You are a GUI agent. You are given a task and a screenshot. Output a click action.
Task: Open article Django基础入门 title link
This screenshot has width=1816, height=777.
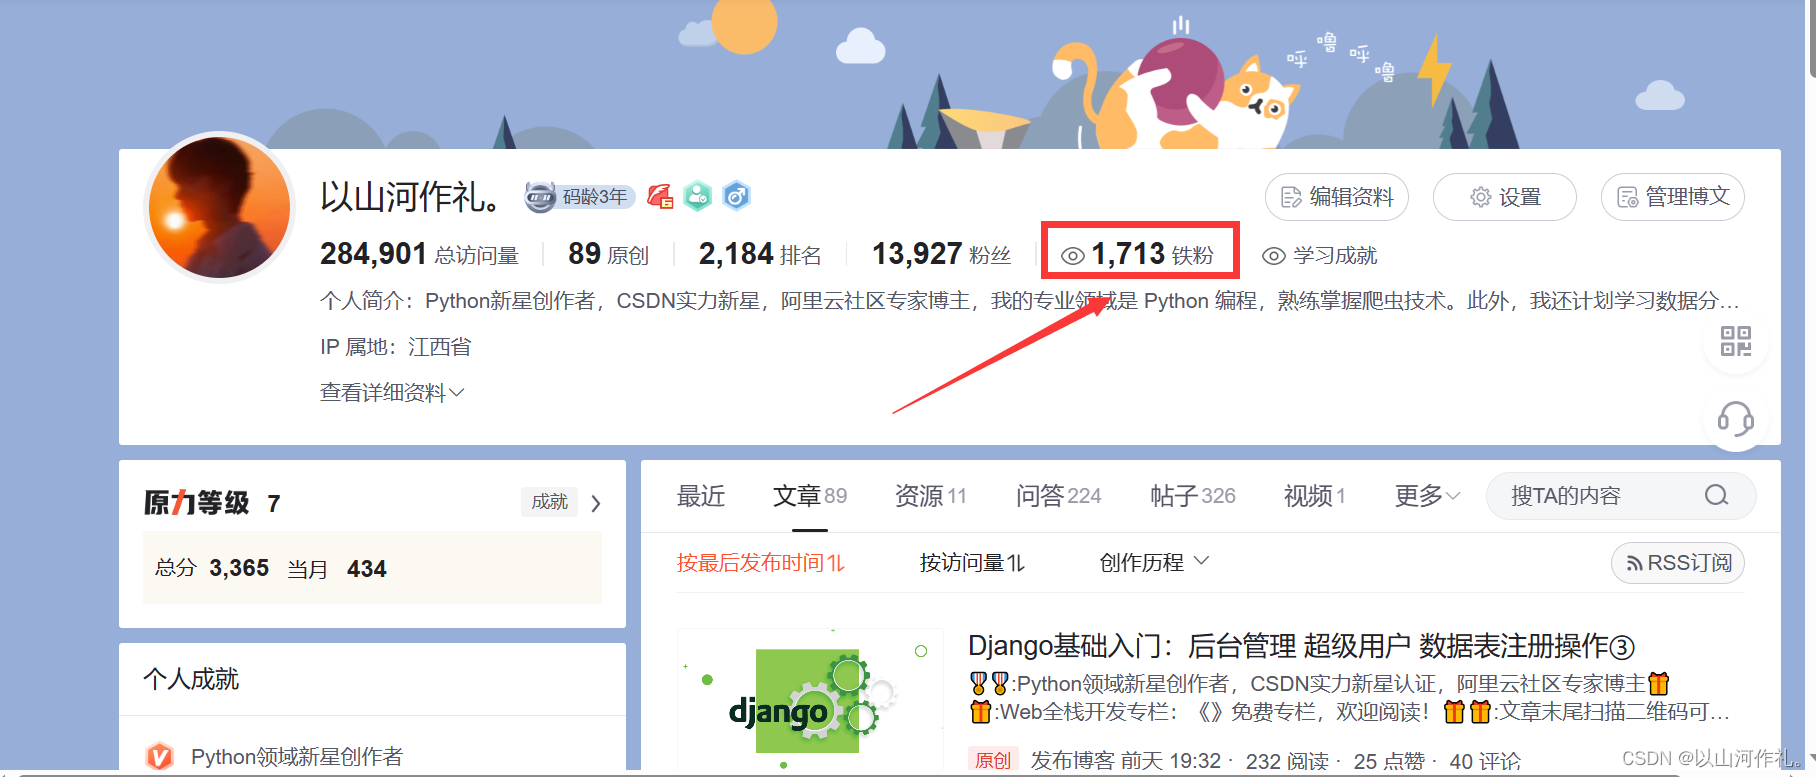point(1301,647)
